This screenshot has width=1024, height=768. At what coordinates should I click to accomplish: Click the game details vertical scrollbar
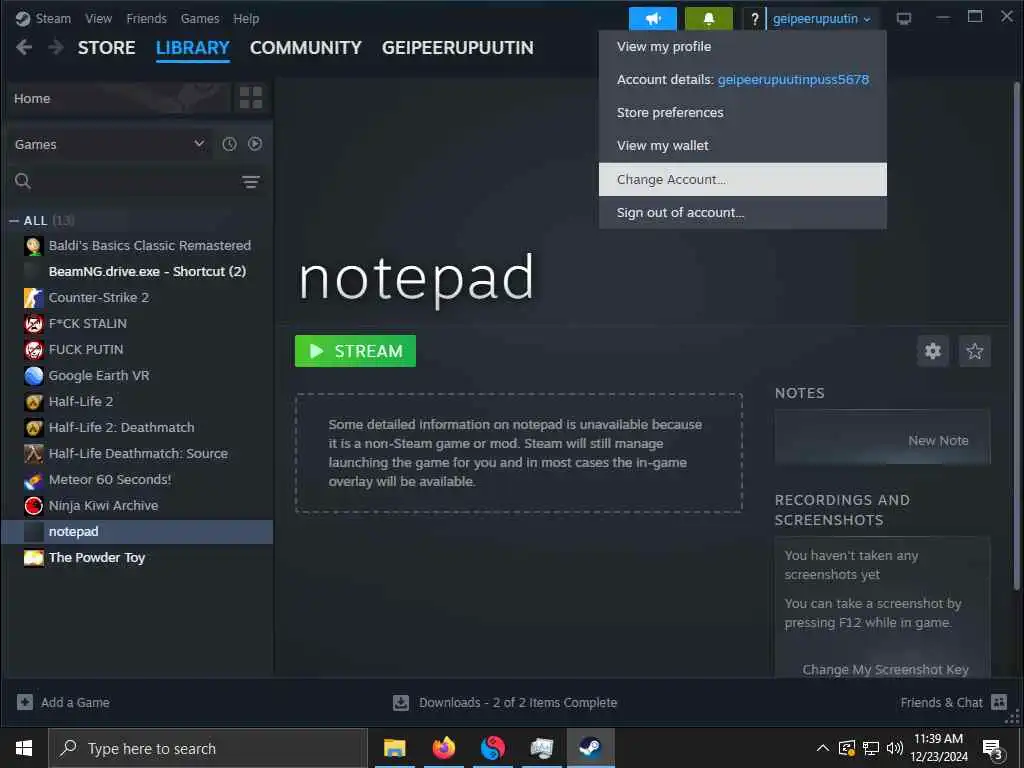(x=1016, y=336)
